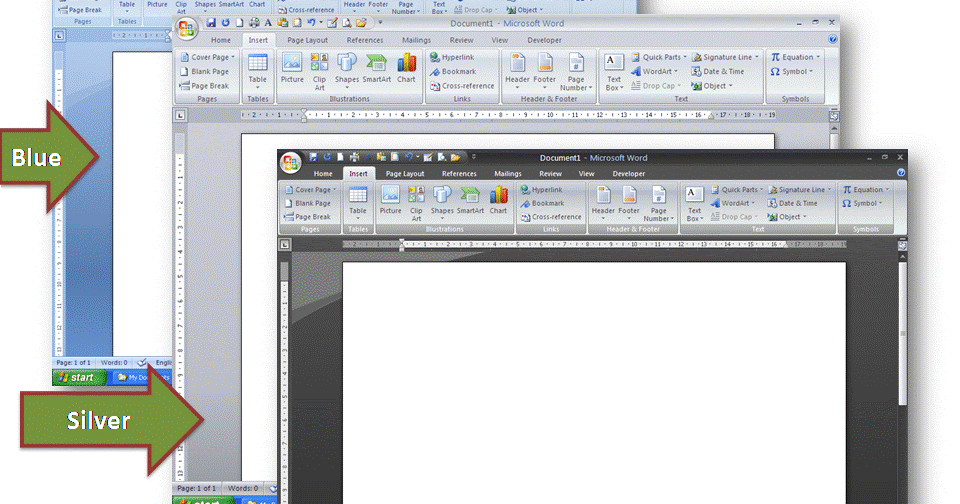
Task: Click the Office button in the silver window
Action: tap(187, 29)
